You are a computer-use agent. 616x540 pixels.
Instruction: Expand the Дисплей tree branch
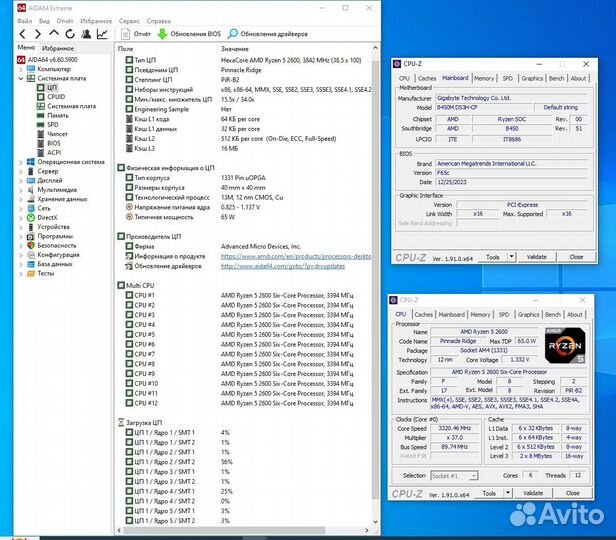pos(20,181)
